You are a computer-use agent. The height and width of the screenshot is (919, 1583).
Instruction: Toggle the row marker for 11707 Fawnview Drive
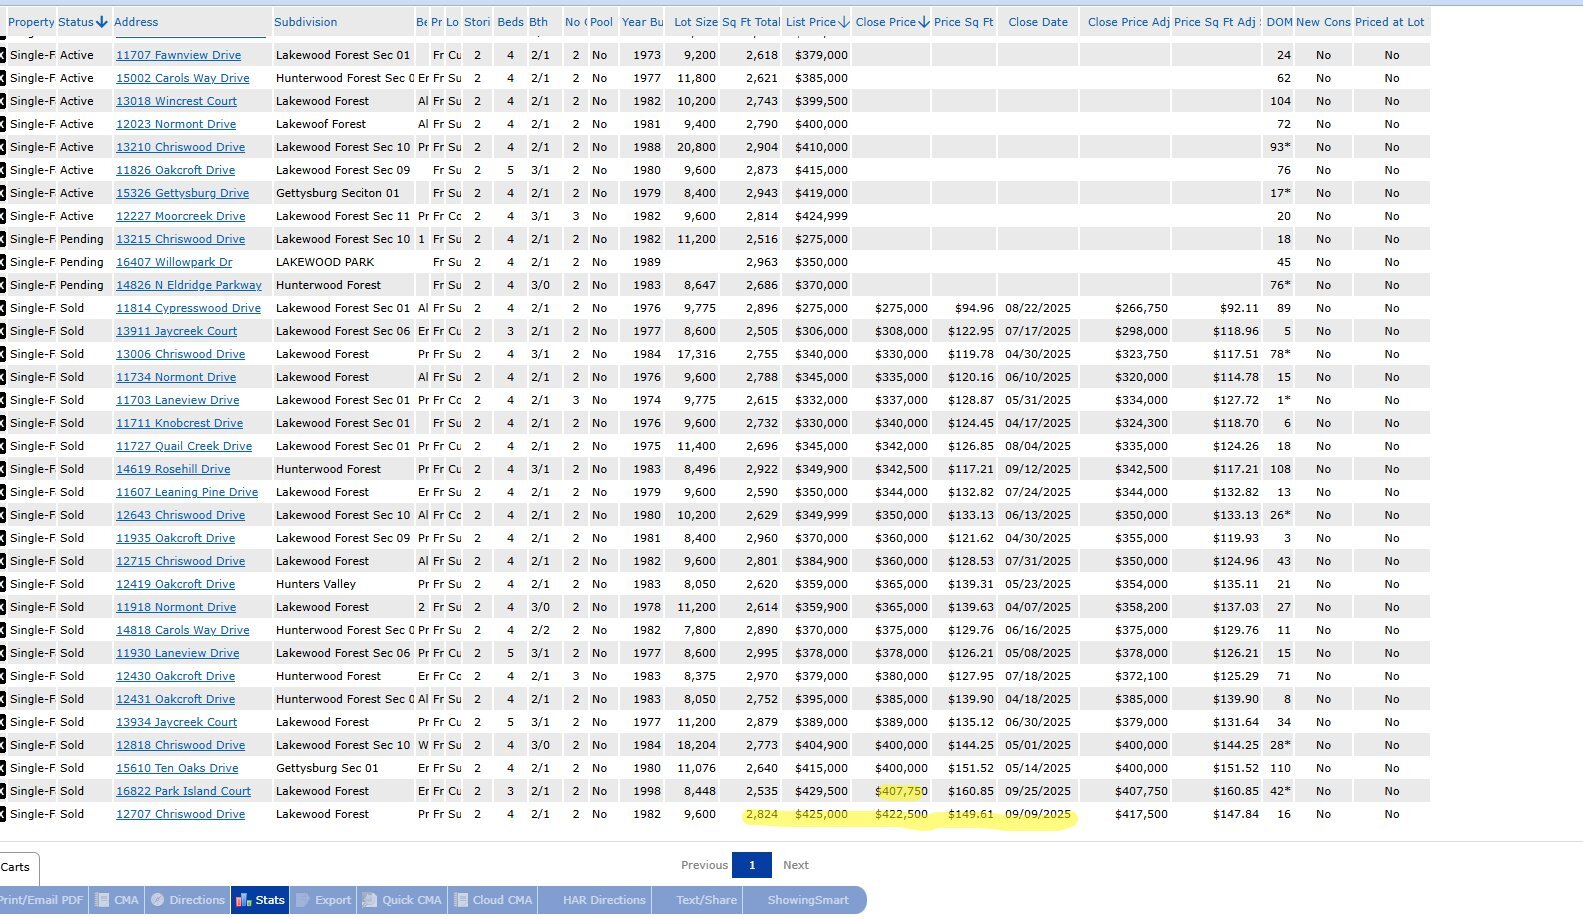click(x=2, y=55)
